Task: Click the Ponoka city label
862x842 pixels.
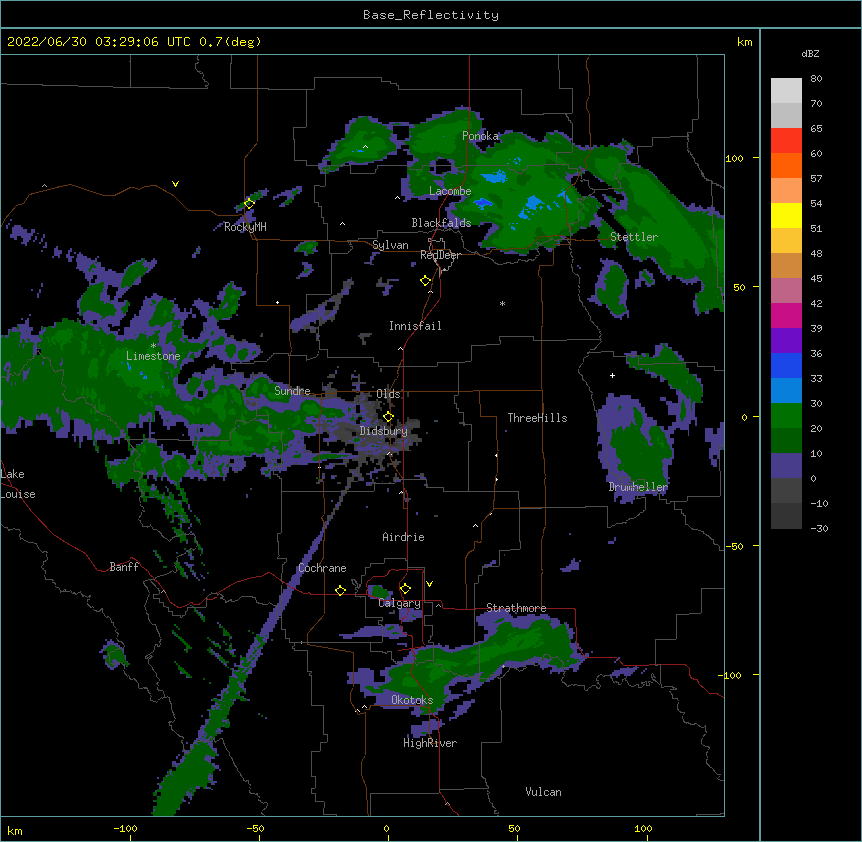Action: pyautogui.click(x=480, y=136)
